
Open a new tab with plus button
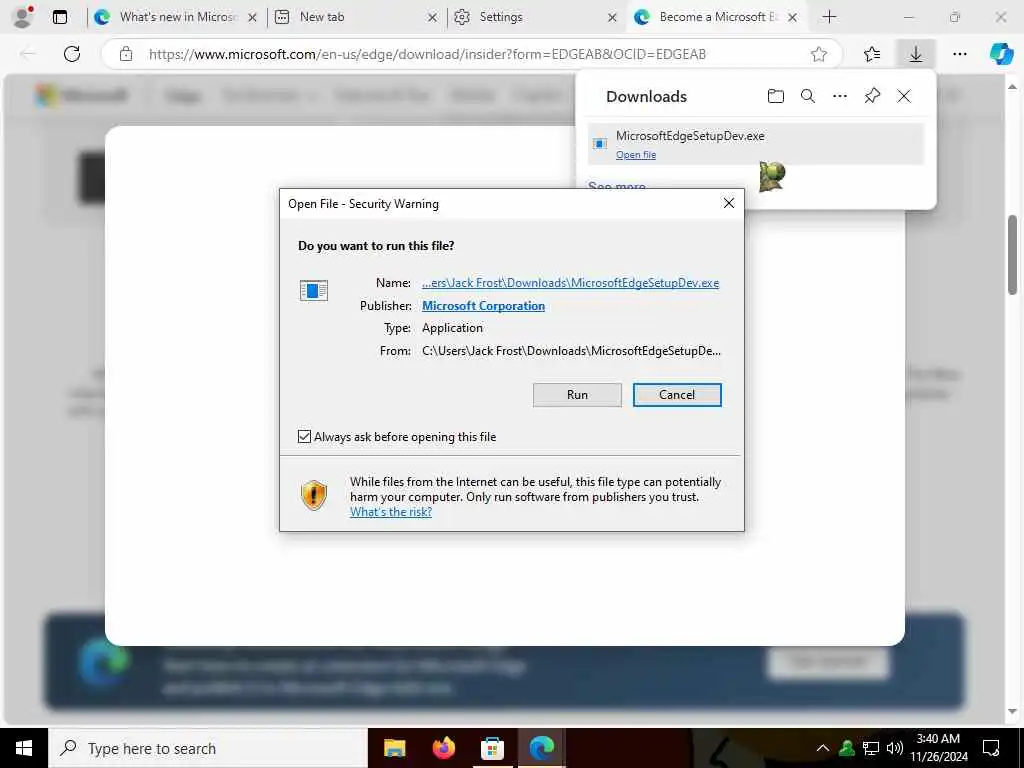[829, 17]
